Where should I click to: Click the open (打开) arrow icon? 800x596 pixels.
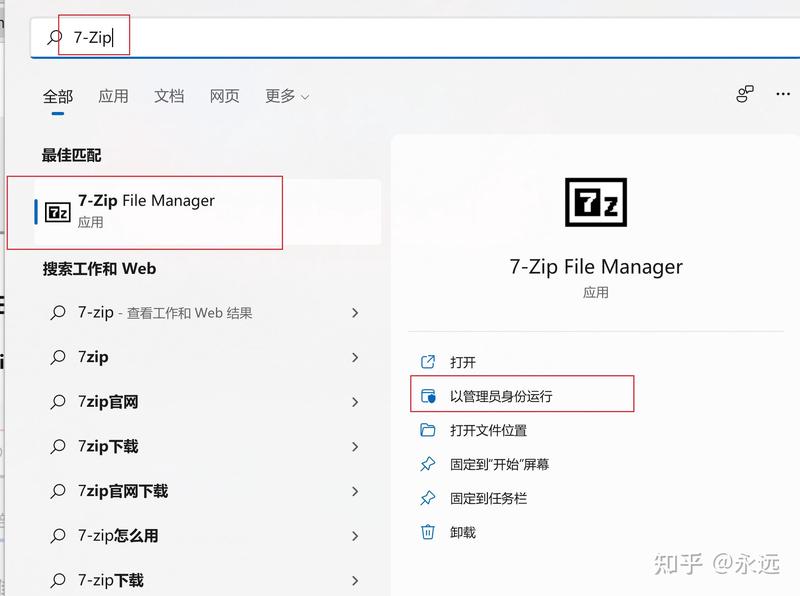click(x=428, y=362)
